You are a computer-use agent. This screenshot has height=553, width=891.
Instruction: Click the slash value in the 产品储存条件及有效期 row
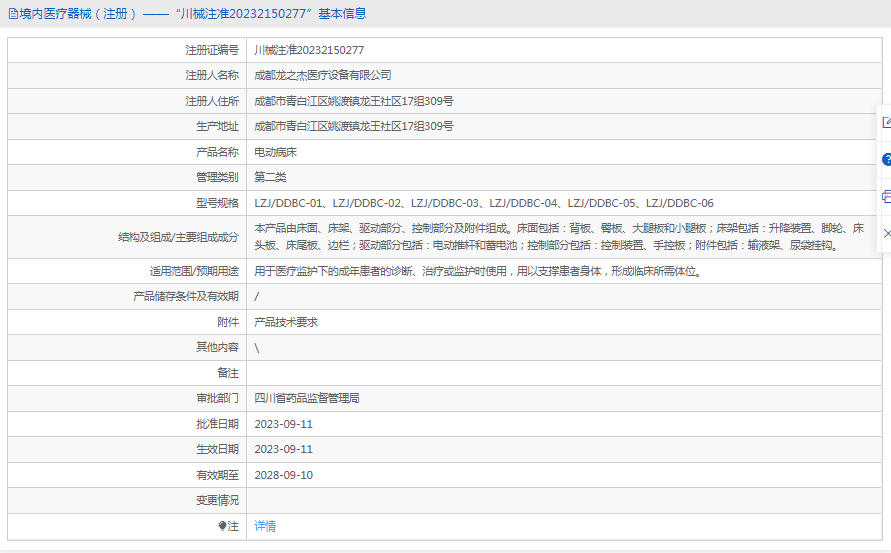[x=256, y=296]
